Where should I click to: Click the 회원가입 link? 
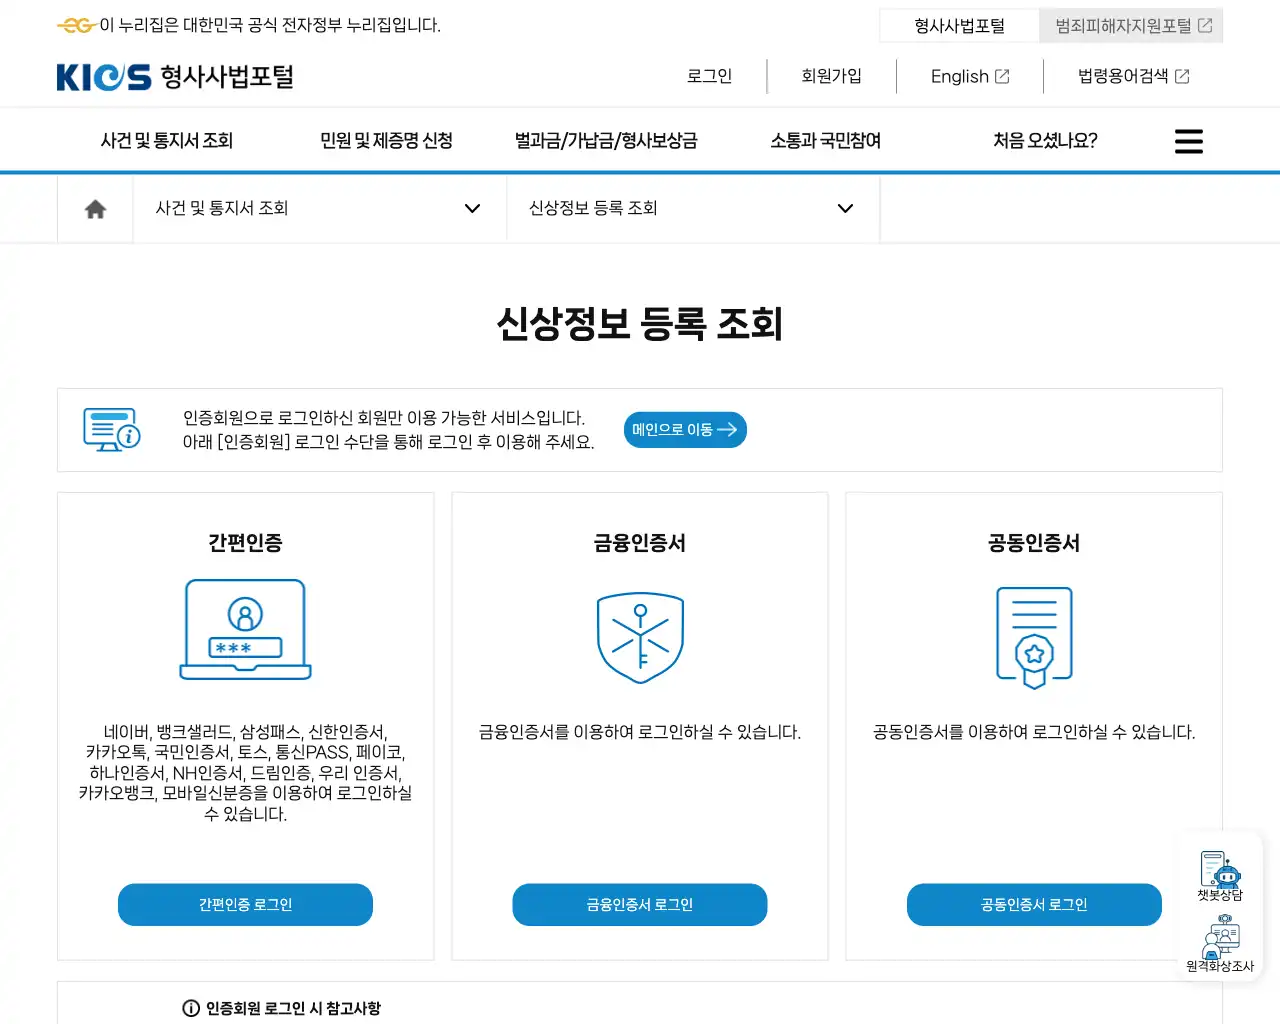[x=831, y=76]
